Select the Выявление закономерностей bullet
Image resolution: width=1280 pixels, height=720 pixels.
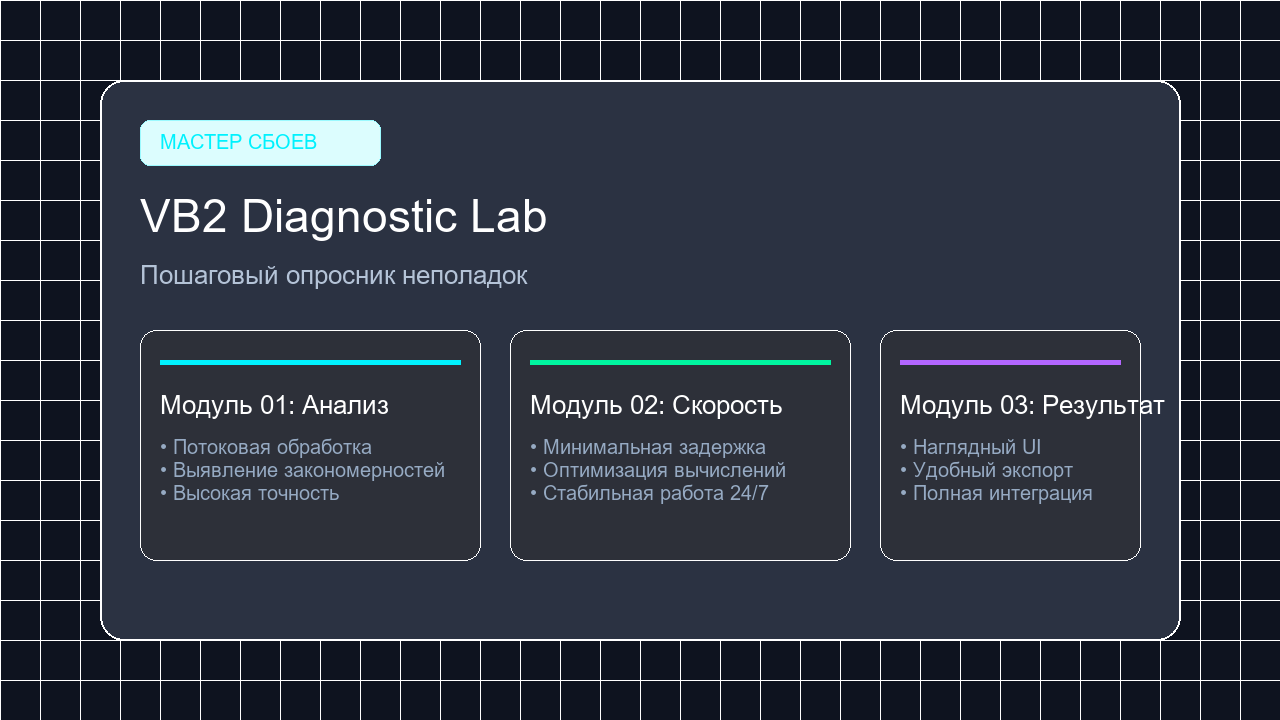[302, 470]
